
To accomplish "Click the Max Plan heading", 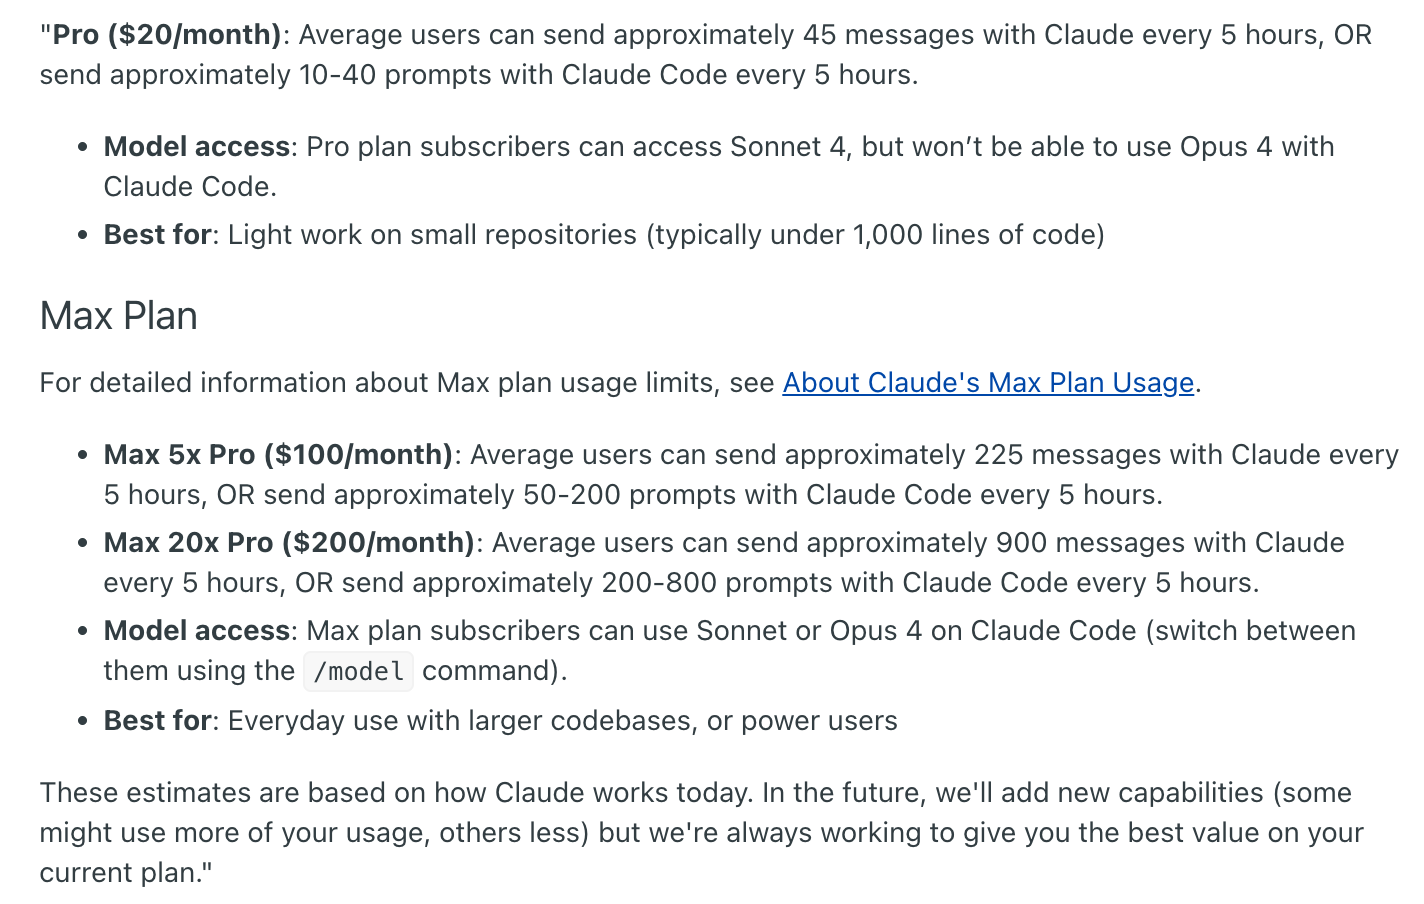I will click(x=119, y=316).
